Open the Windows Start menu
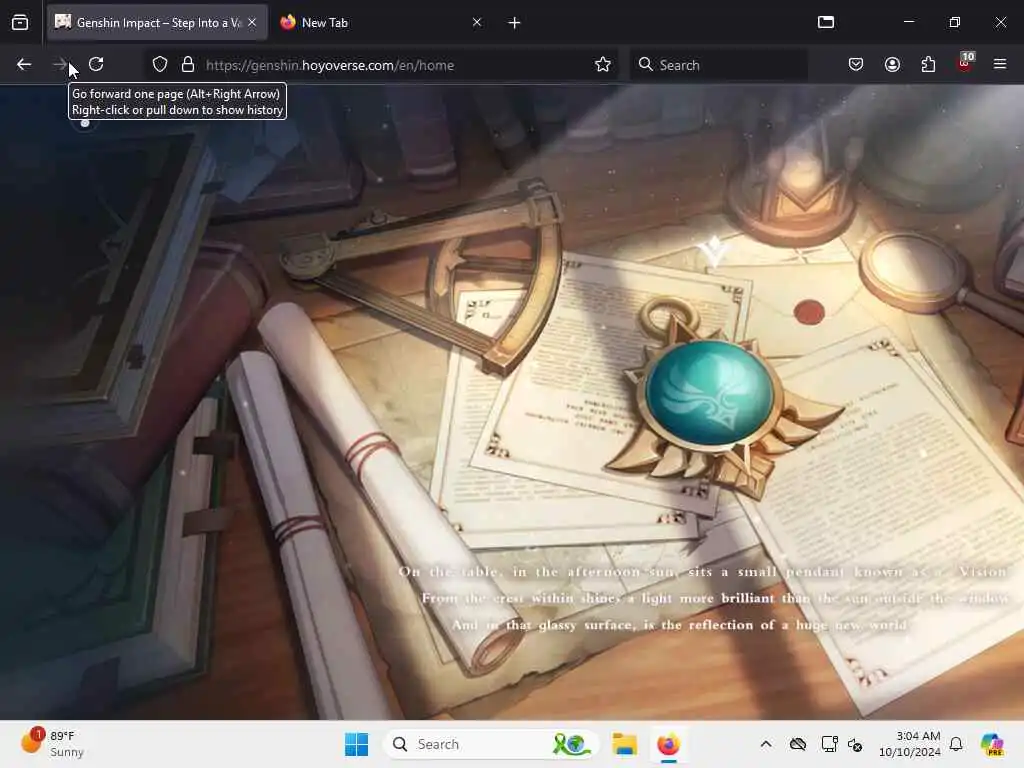 [x=357, y=744]
